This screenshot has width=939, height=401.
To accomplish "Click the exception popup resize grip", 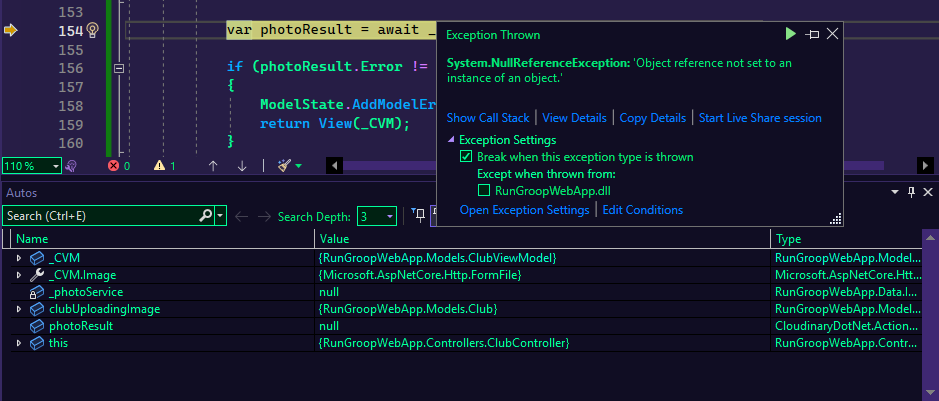I will tap(836, 219).
